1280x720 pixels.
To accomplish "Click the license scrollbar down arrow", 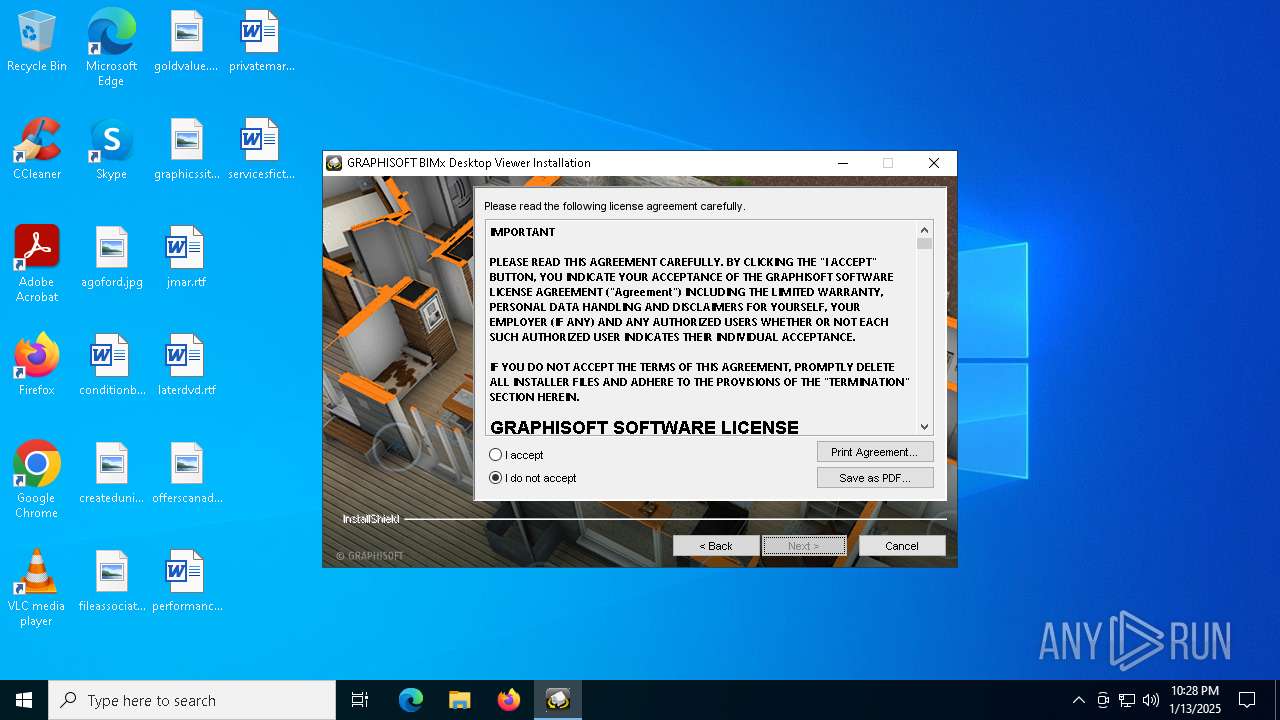I will (924, 427).
